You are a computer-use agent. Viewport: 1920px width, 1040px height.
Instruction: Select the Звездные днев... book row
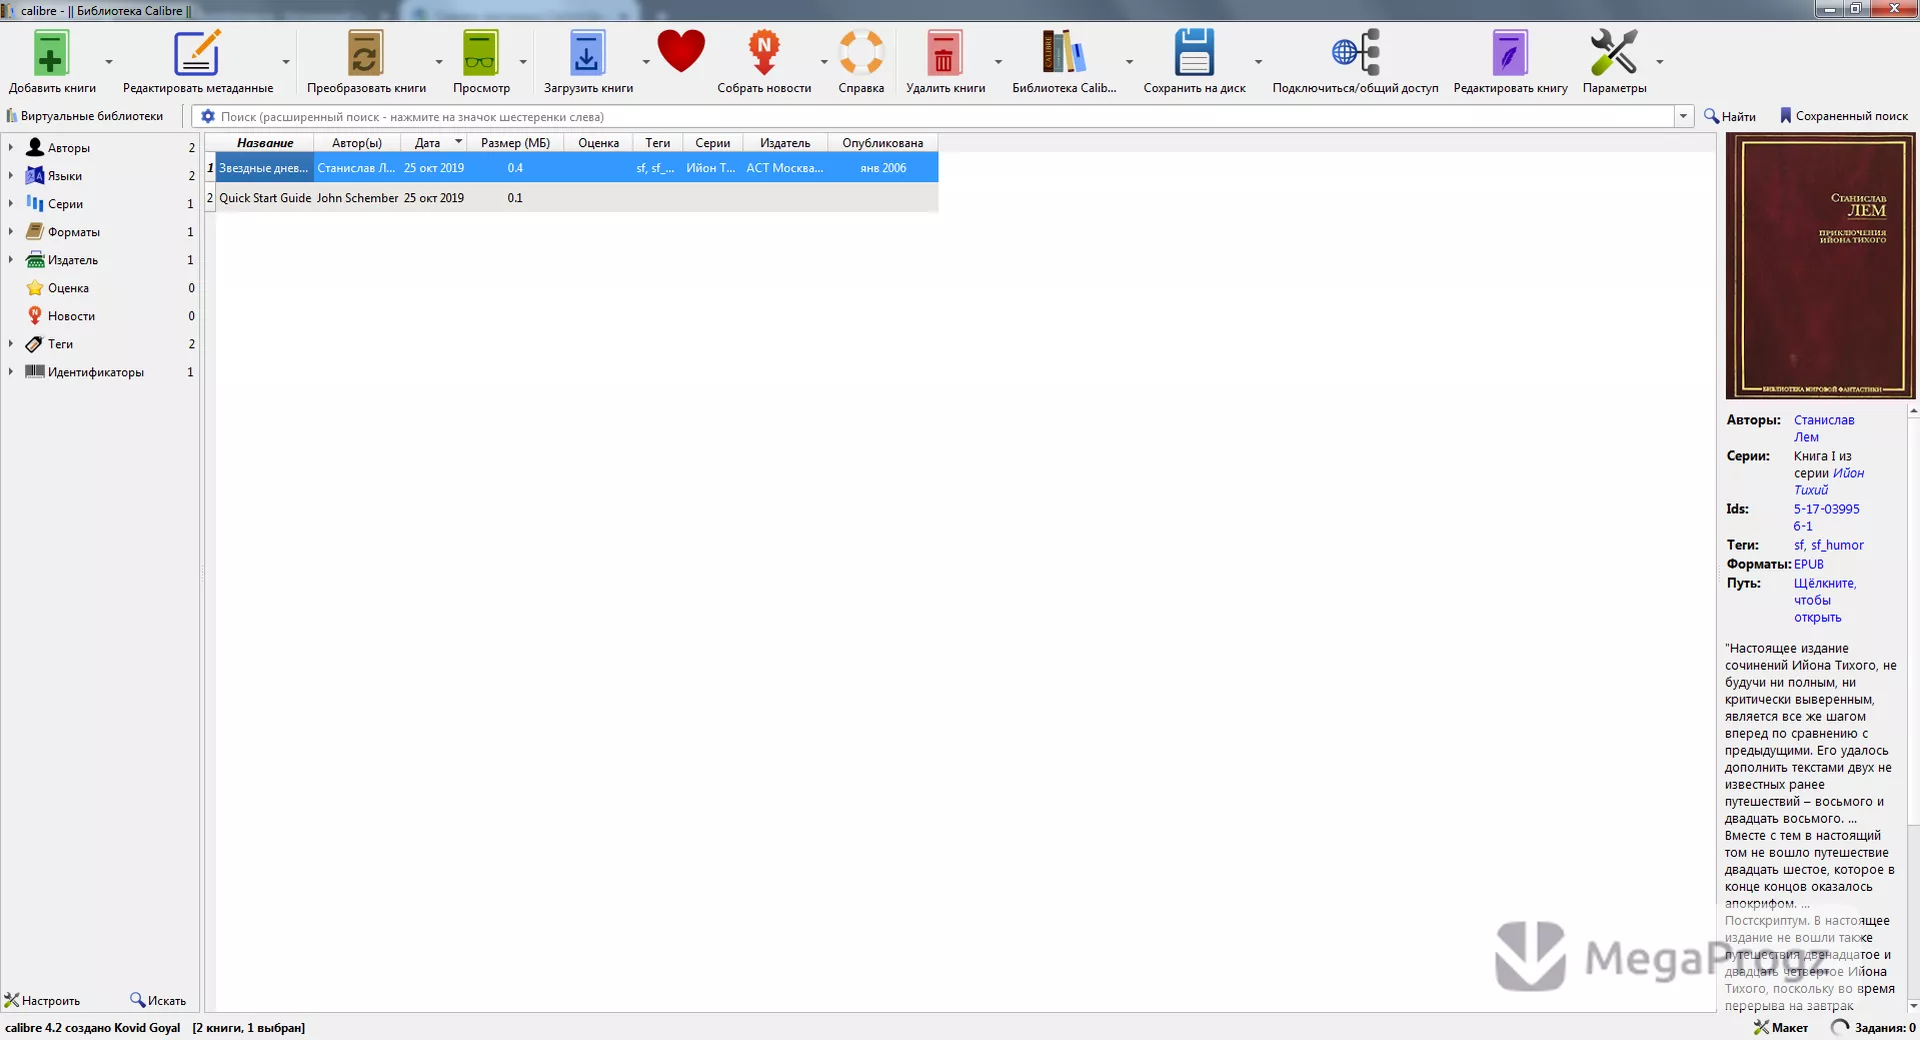coord(572,168)
